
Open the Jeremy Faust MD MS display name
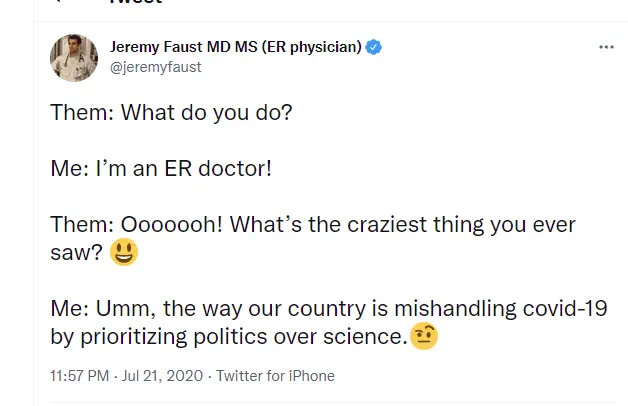pyautogui.click(x=236, y=47)
